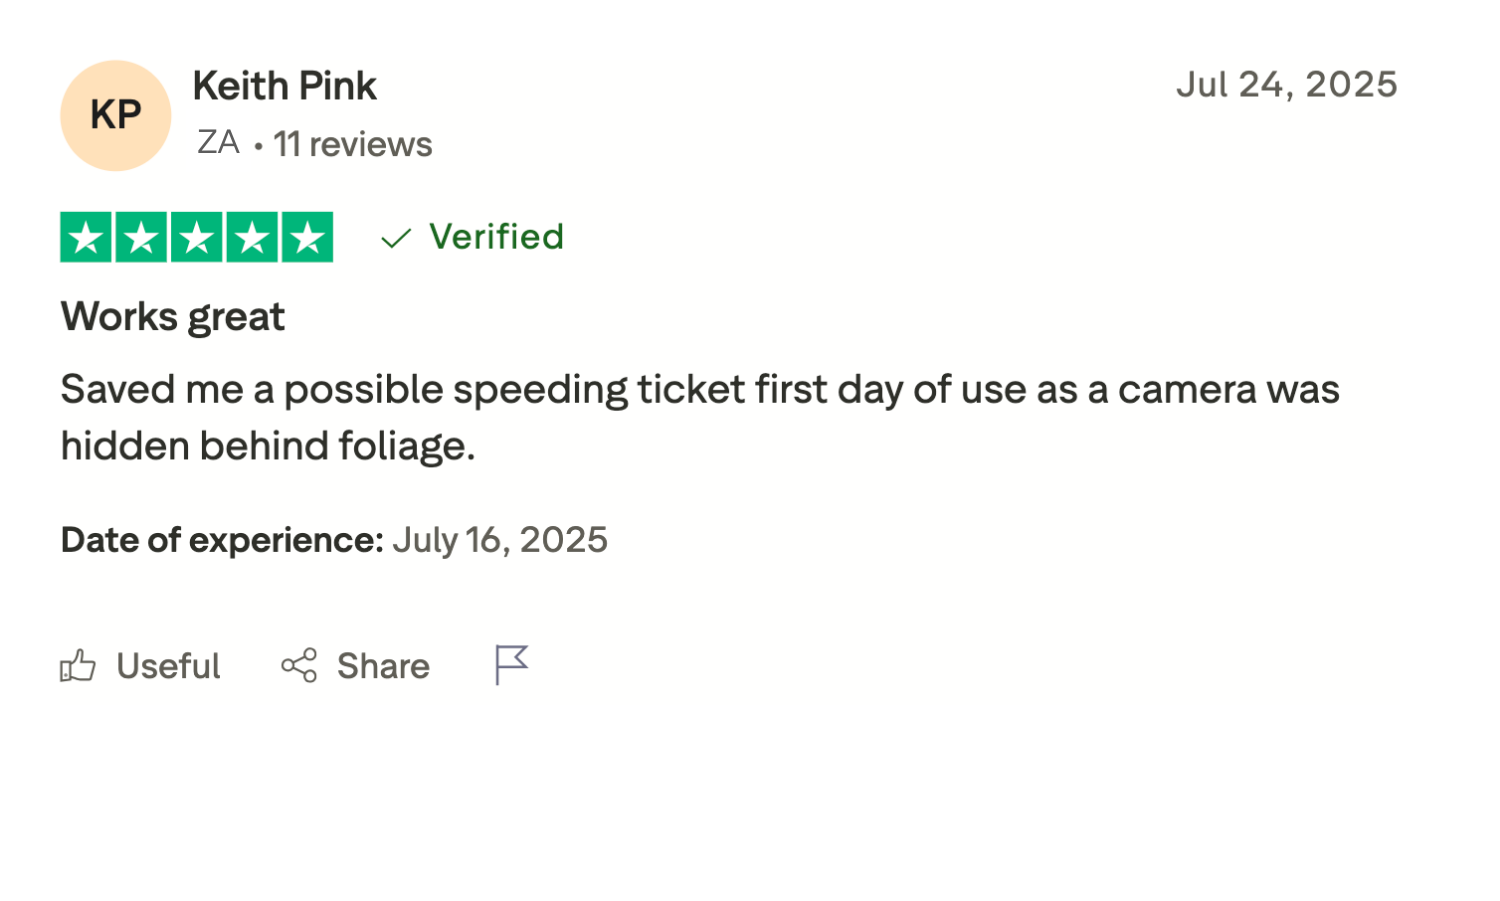Click the '11 reviews' count
The image size is (1500, 901).
point(353,144)
